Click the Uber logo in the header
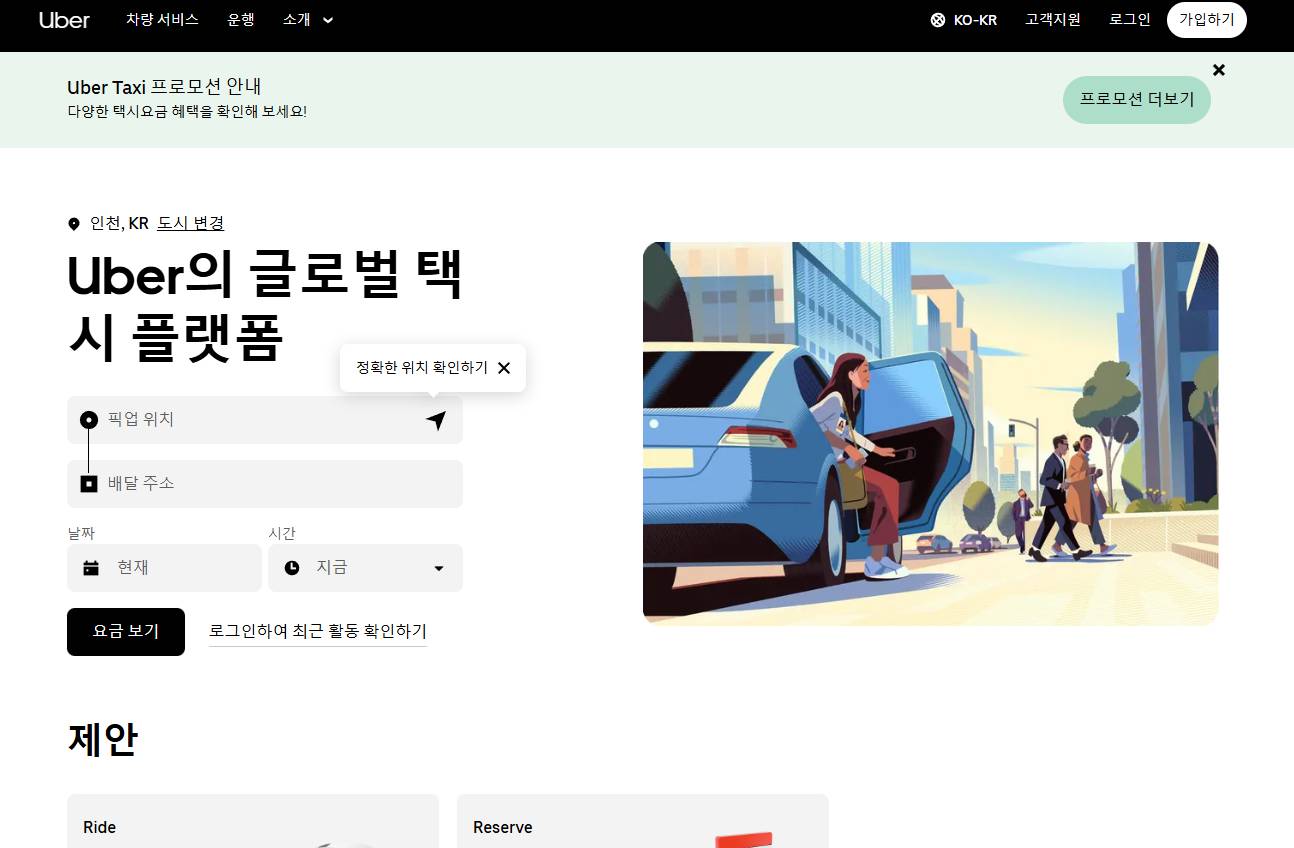Viewport: 1294px width, 848px height. tap(64, 20)
